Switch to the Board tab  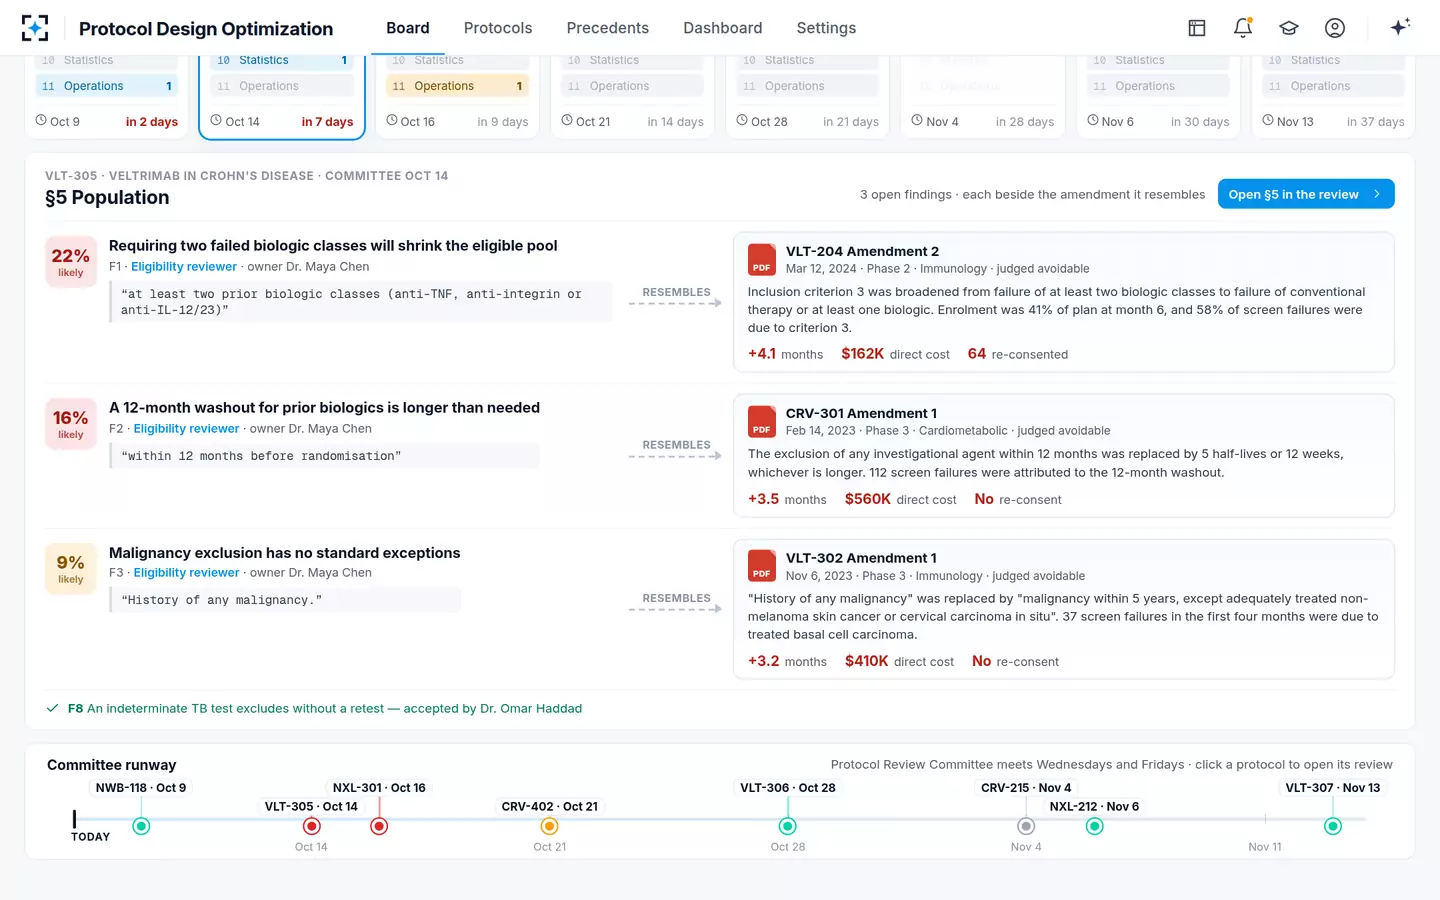(408, 28)
